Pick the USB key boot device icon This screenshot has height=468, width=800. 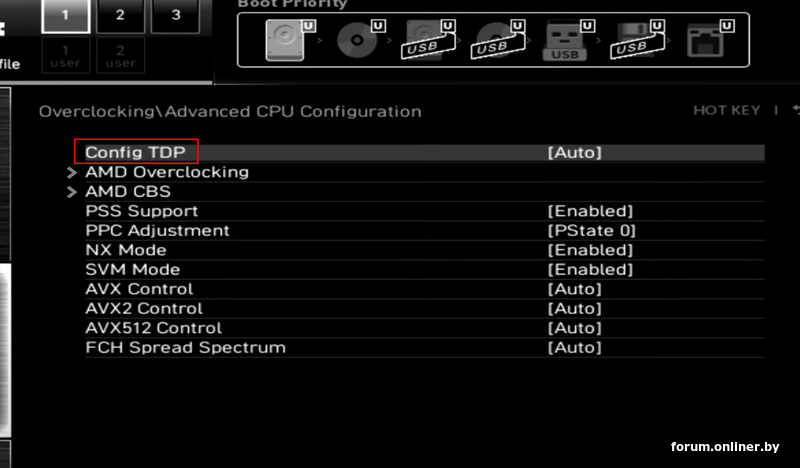coord(567,40)
